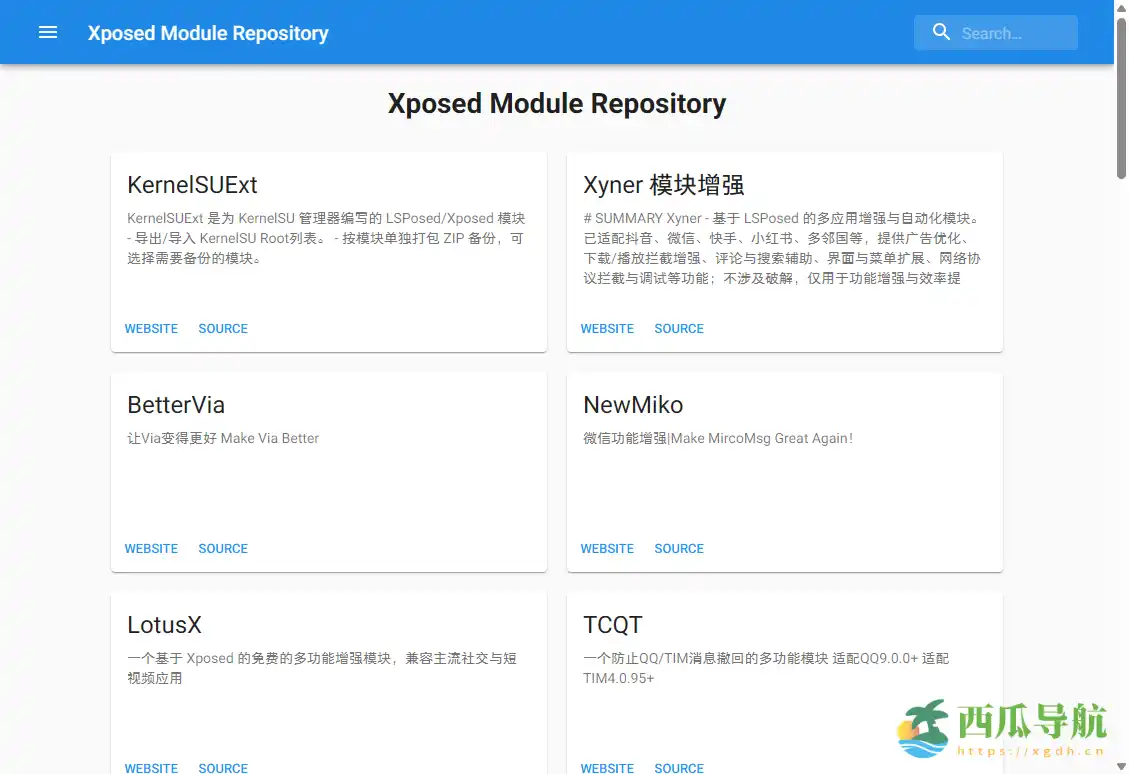Open the SOURCE link for KernelSUExt

pyautogui.click(x=223, y=328)
